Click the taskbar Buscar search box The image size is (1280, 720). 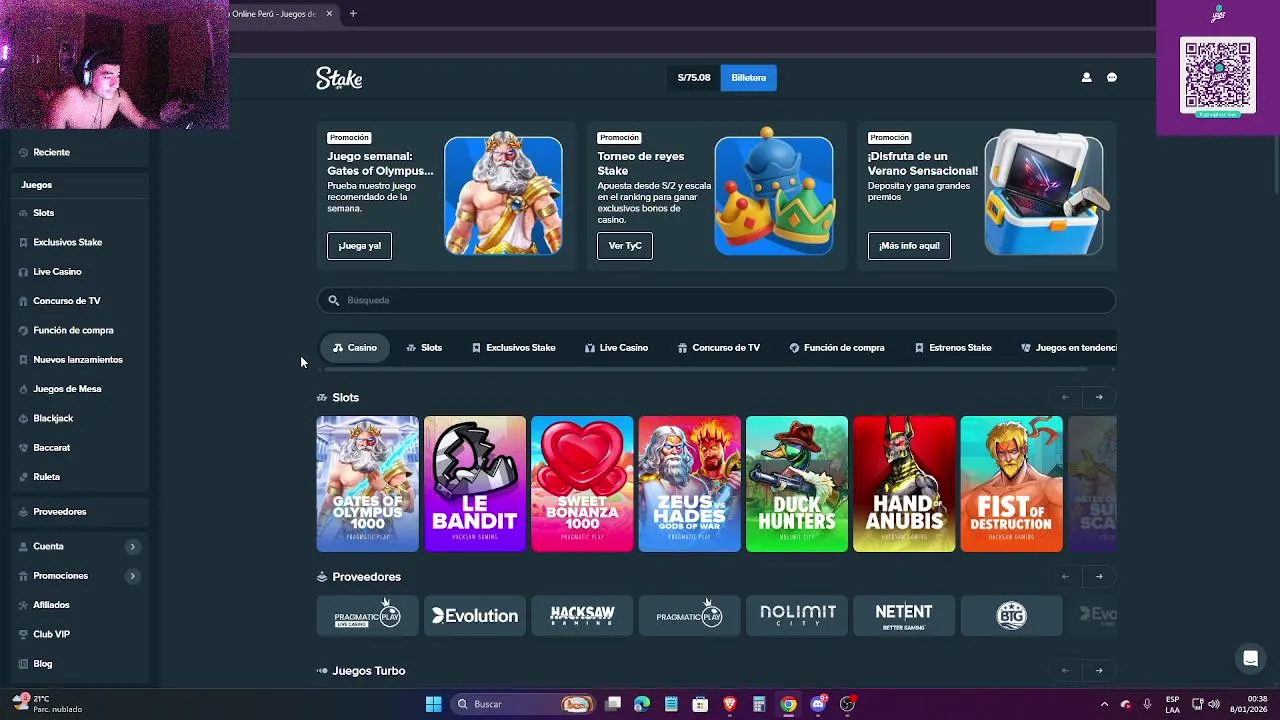coord(524,704)
